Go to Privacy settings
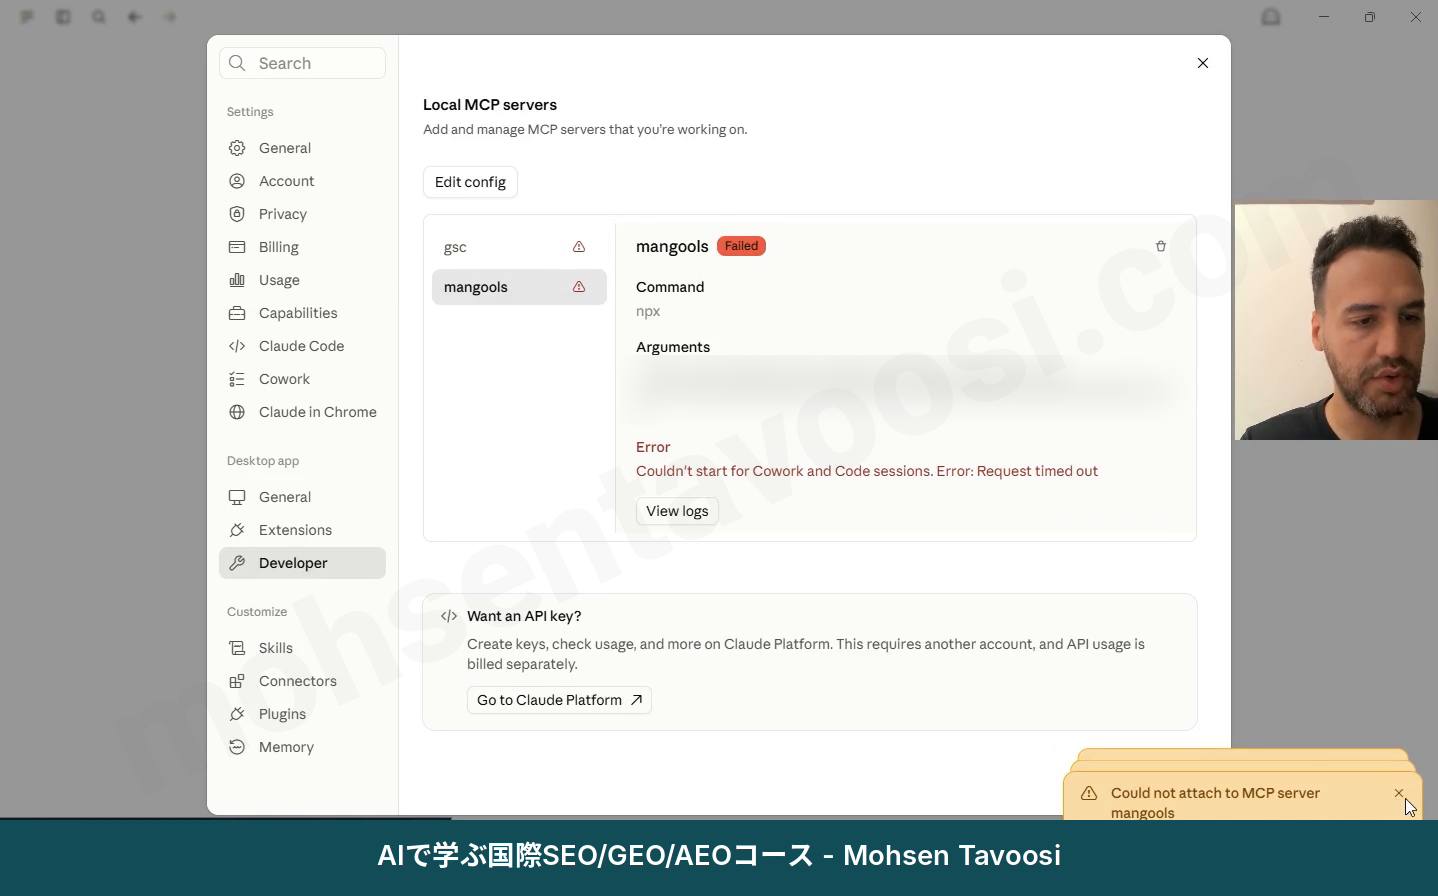1438x896 pixels. point(302,214)
